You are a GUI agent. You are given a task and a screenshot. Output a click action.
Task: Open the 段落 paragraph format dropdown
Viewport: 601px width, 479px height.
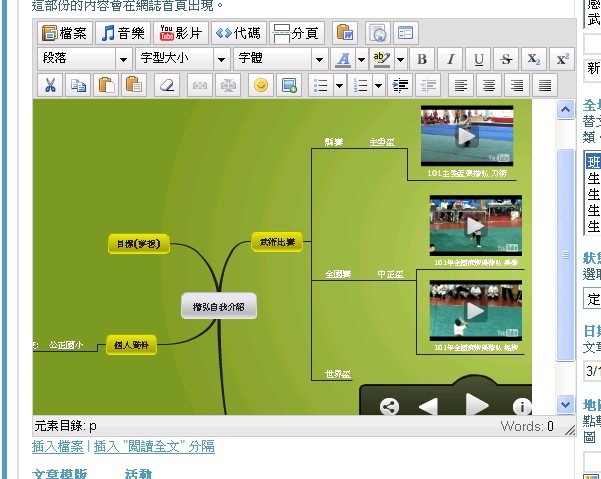click(85, 59)
